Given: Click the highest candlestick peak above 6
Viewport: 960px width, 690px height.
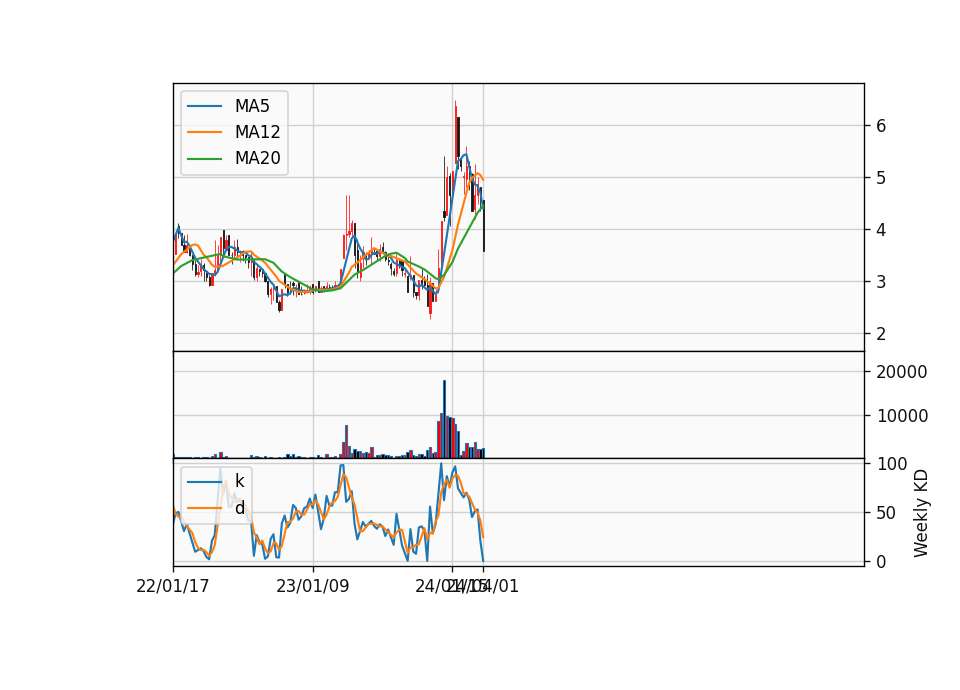Looking at the screenshot, I should (455, 132).
